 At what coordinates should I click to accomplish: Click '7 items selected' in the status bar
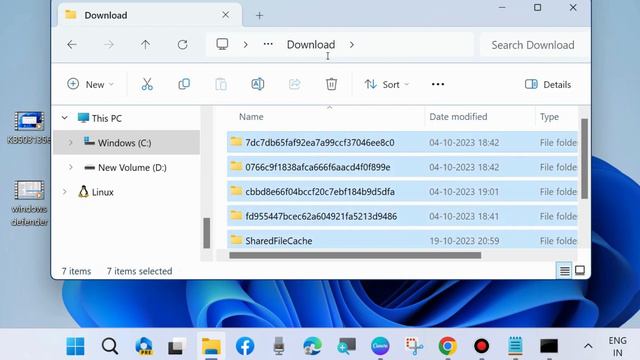click(139, 271)
